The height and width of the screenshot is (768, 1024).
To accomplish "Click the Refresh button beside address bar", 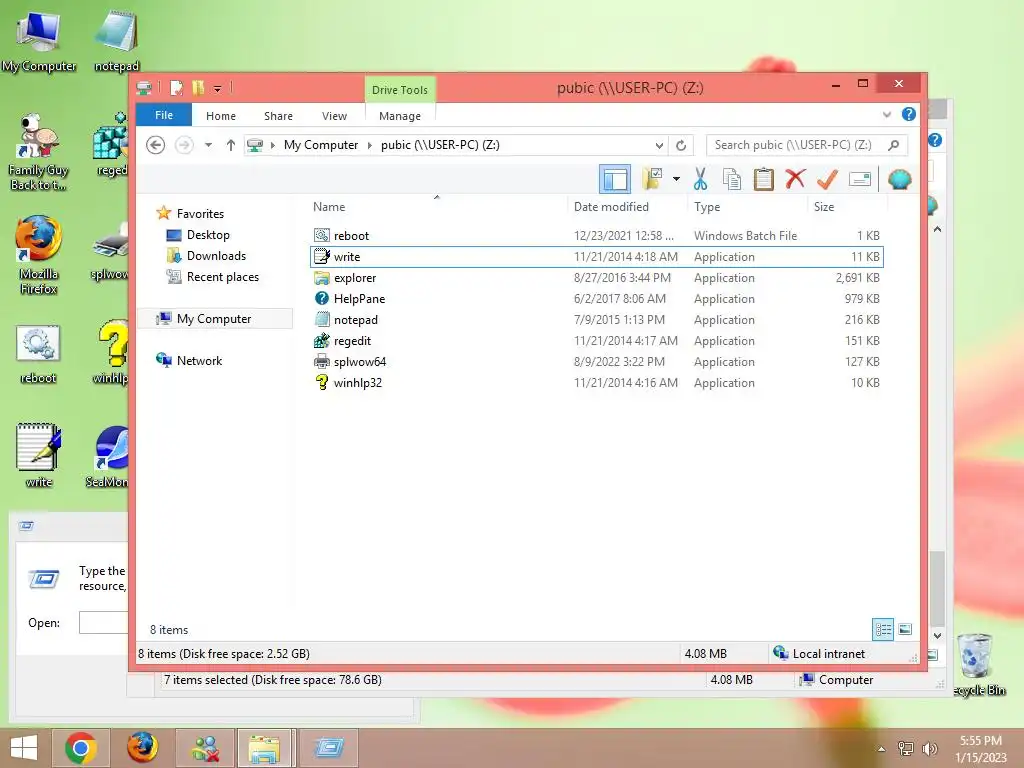I will coord(680,145).
